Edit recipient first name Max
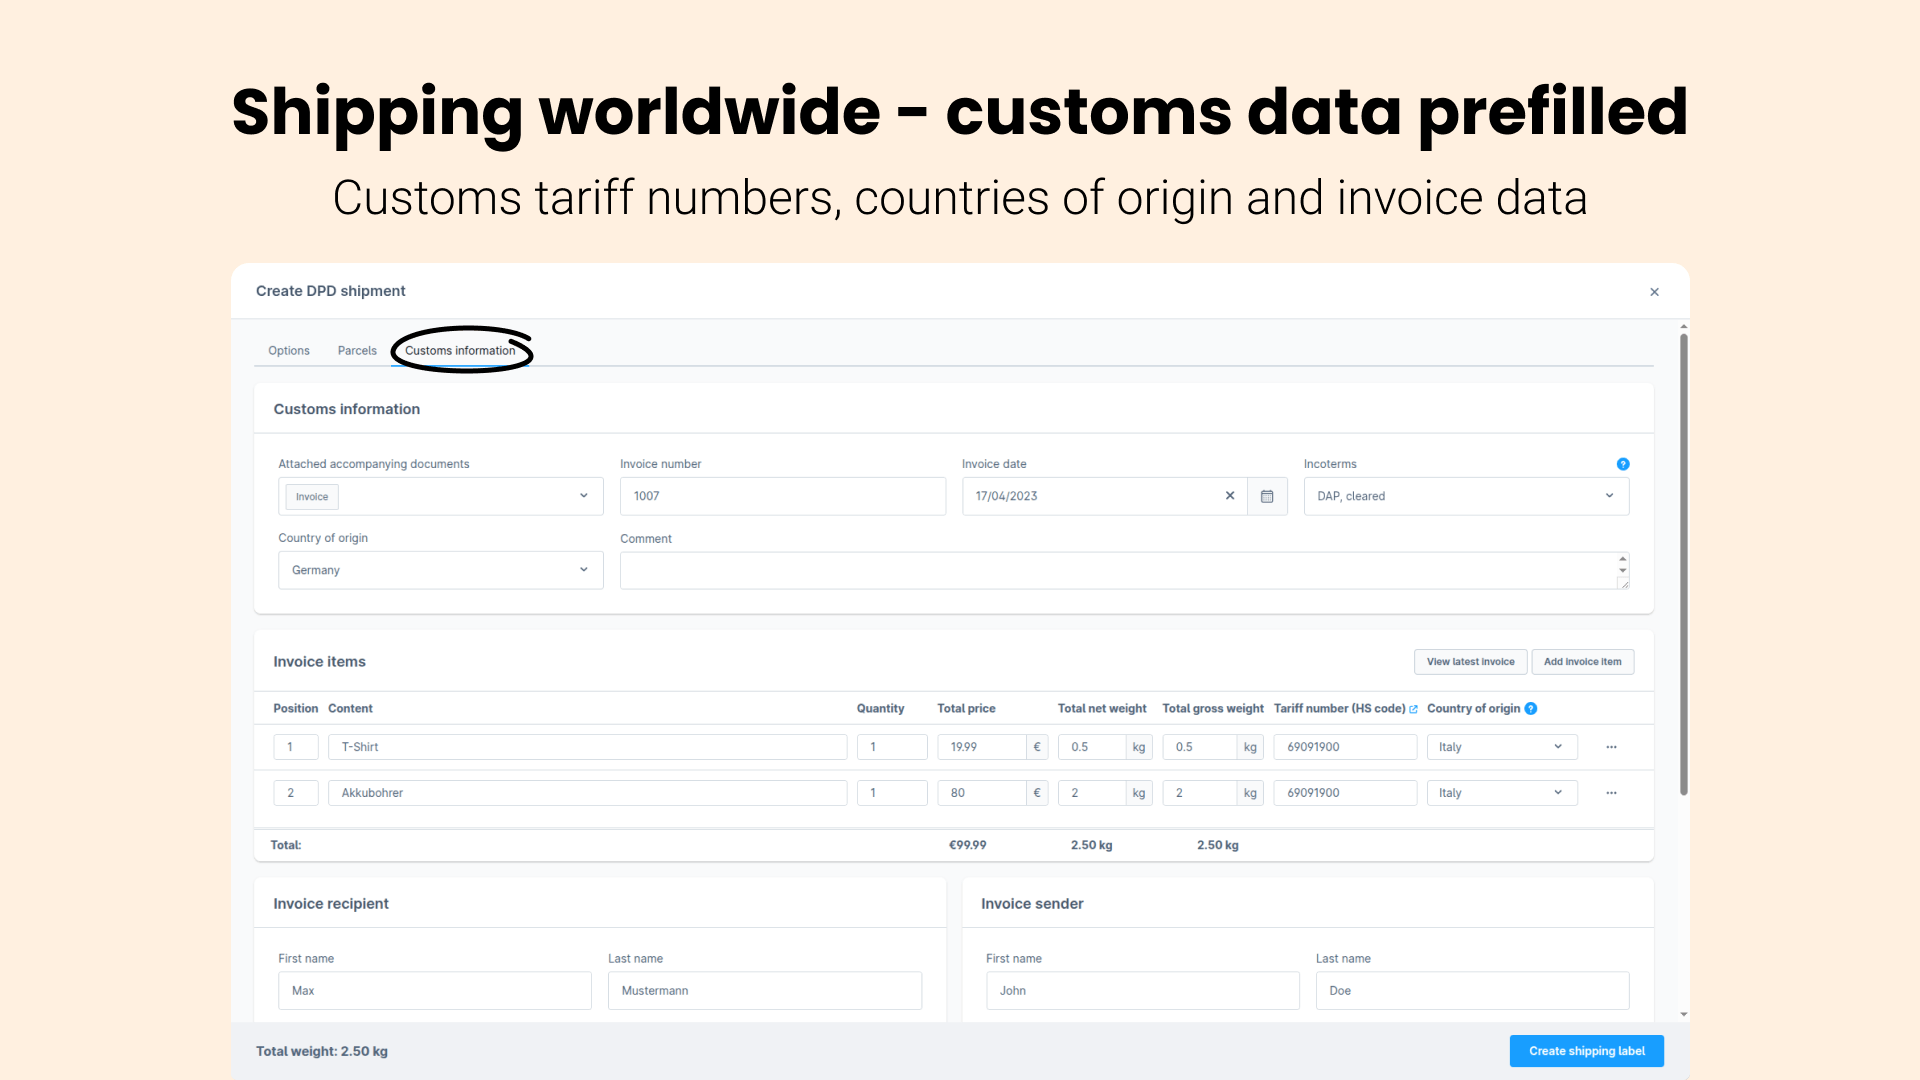This screenshot has width=1920, height=1080. coord(435,991)
